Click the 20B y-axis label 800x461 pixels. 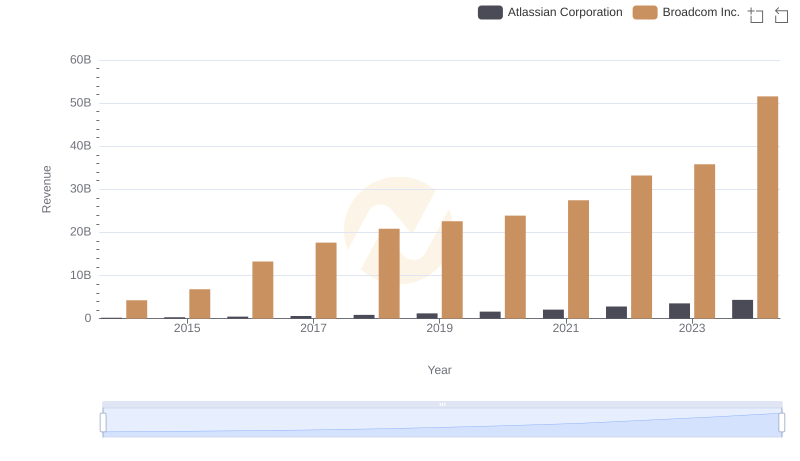pyautogui.click(x=81, y=232)
